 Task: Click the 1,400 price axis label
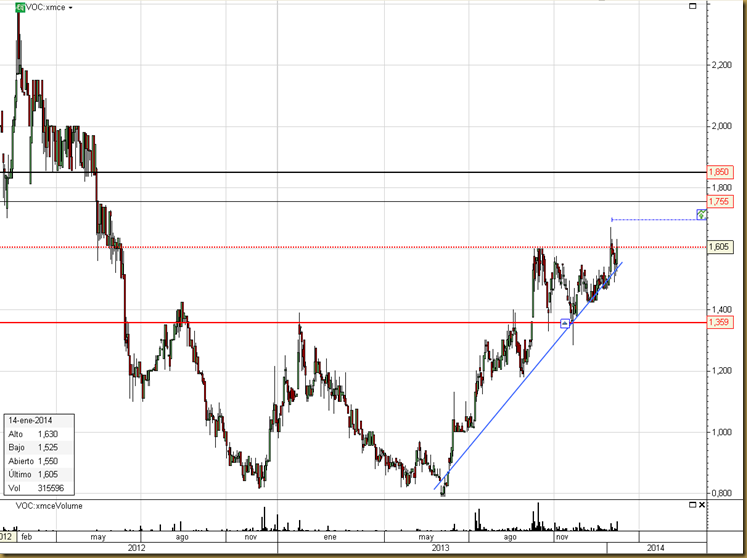tap(721, 310)
